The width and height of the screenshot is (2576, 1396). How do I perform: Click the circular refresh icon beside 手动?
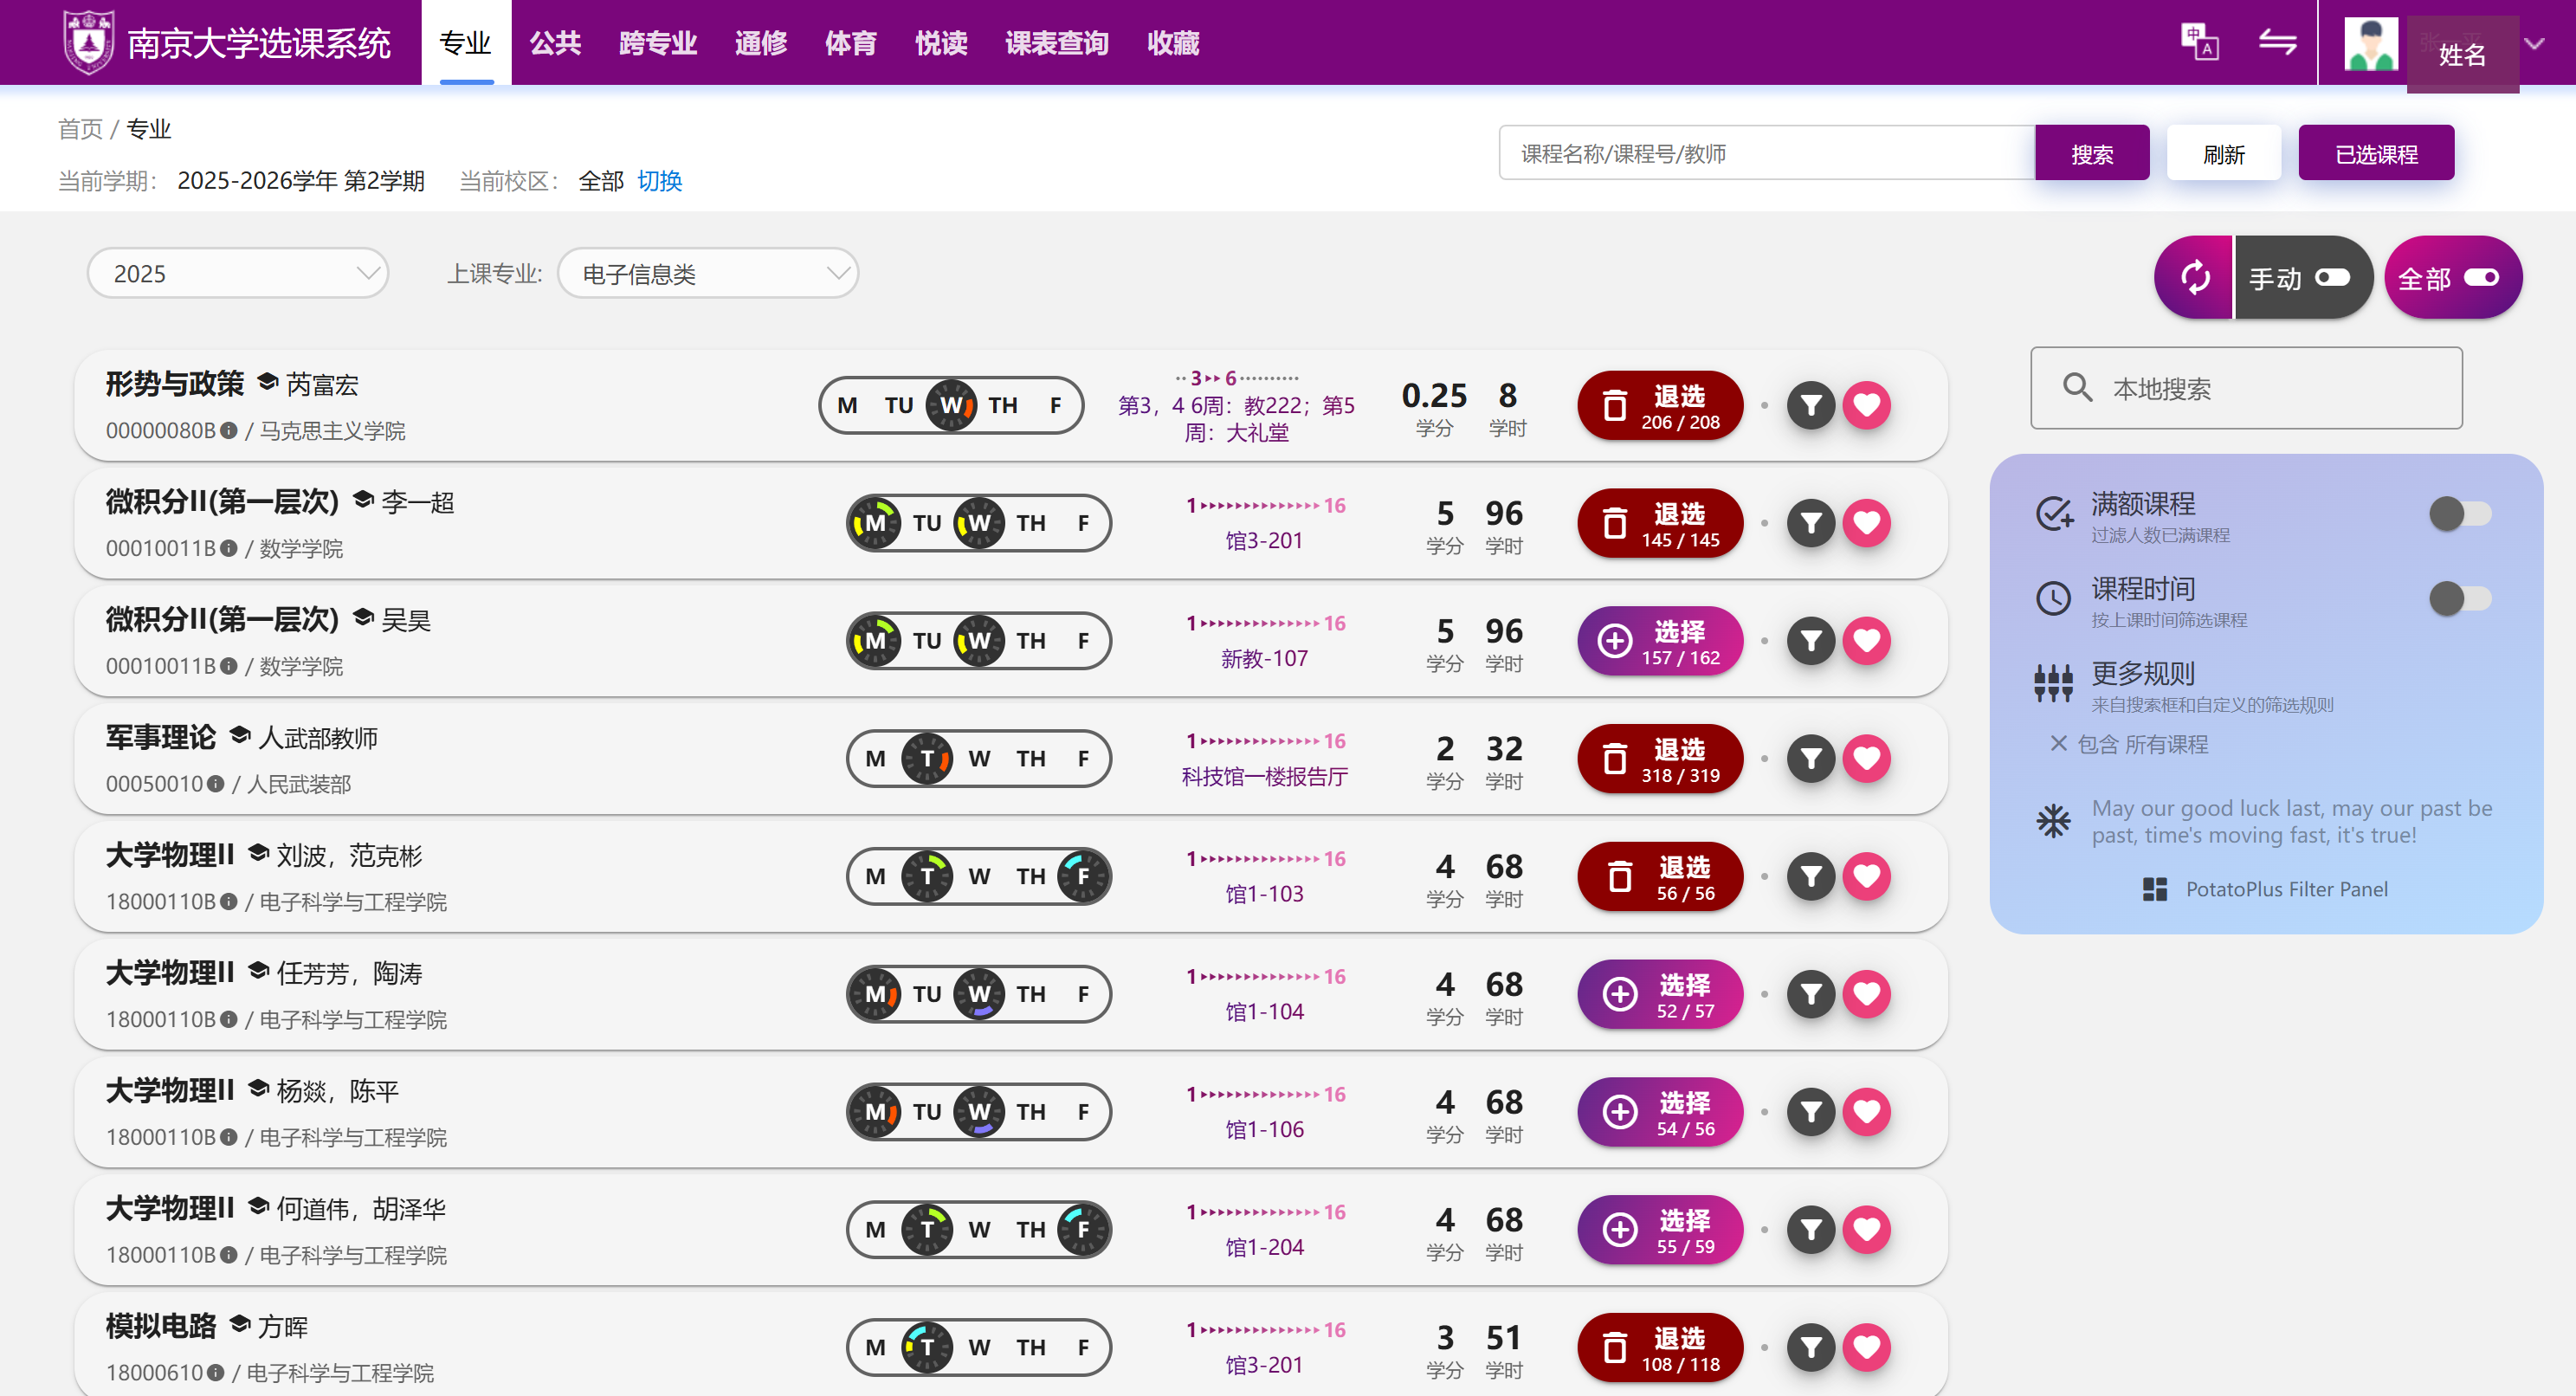click(2195, 277)
